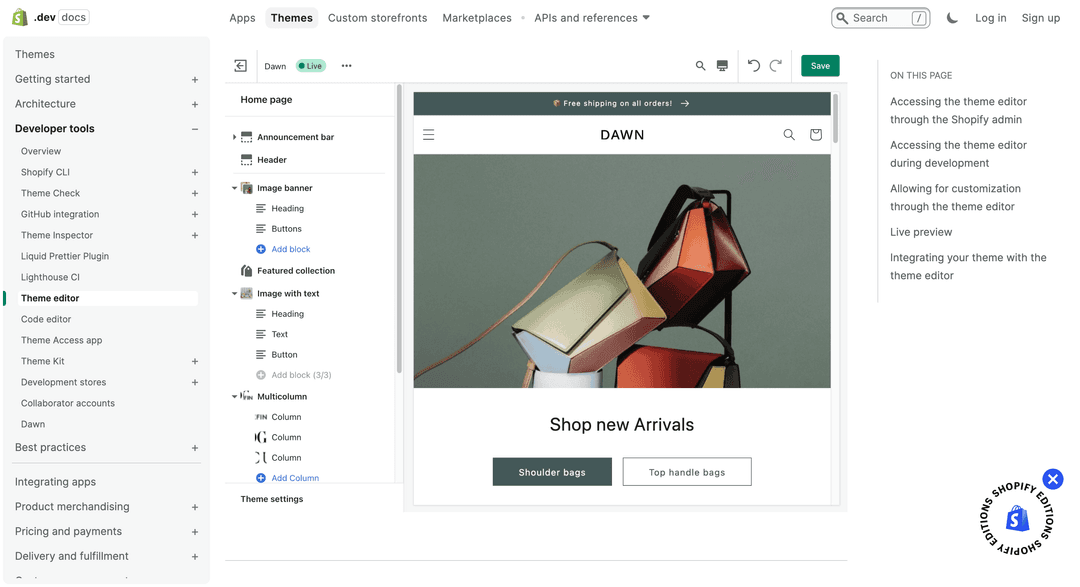
Task: Open the theme search in the editor toolbar
Action: pyautogui.click(x=700, y=65)
